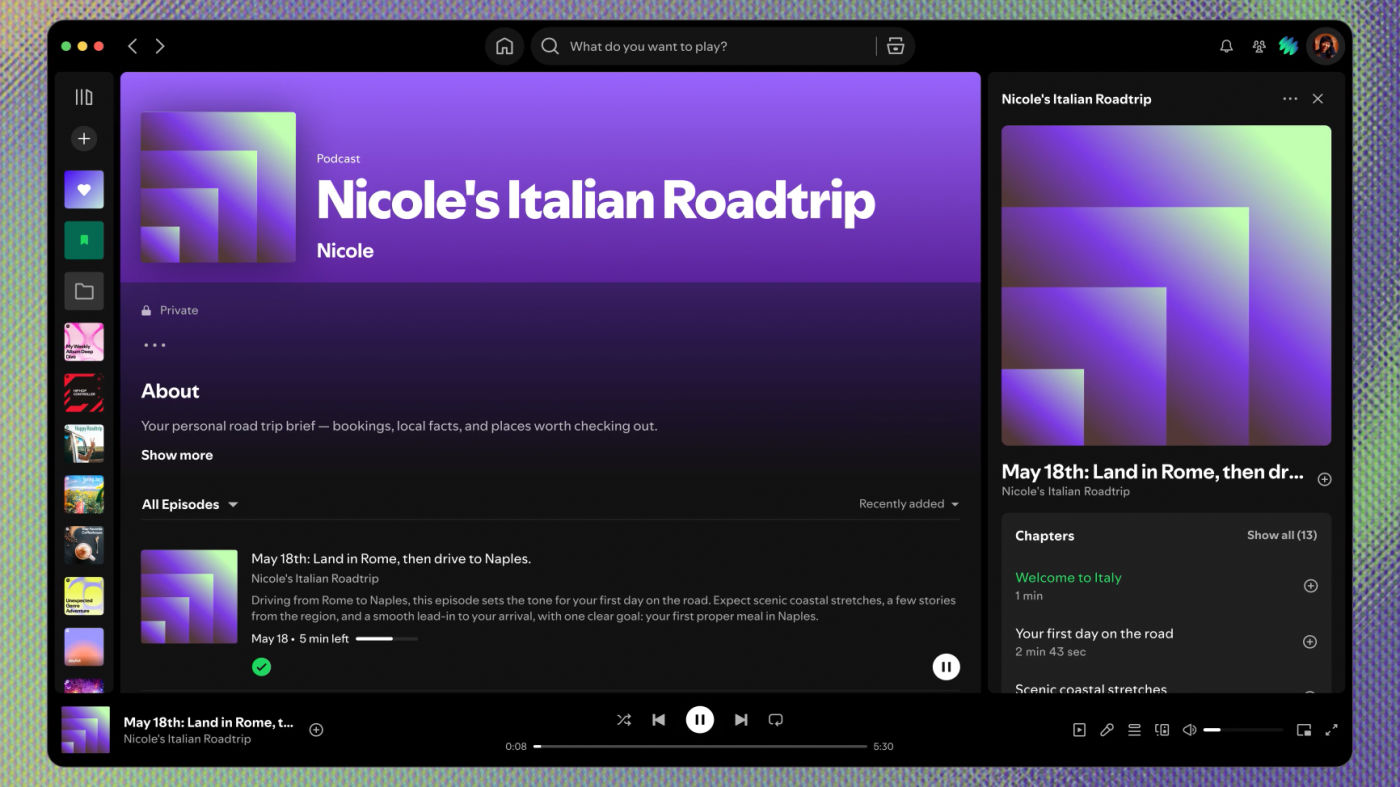Screen dimensions: 1400x787
Task: Open the All Episodes filter dropdown
Action: click(190, 505)
